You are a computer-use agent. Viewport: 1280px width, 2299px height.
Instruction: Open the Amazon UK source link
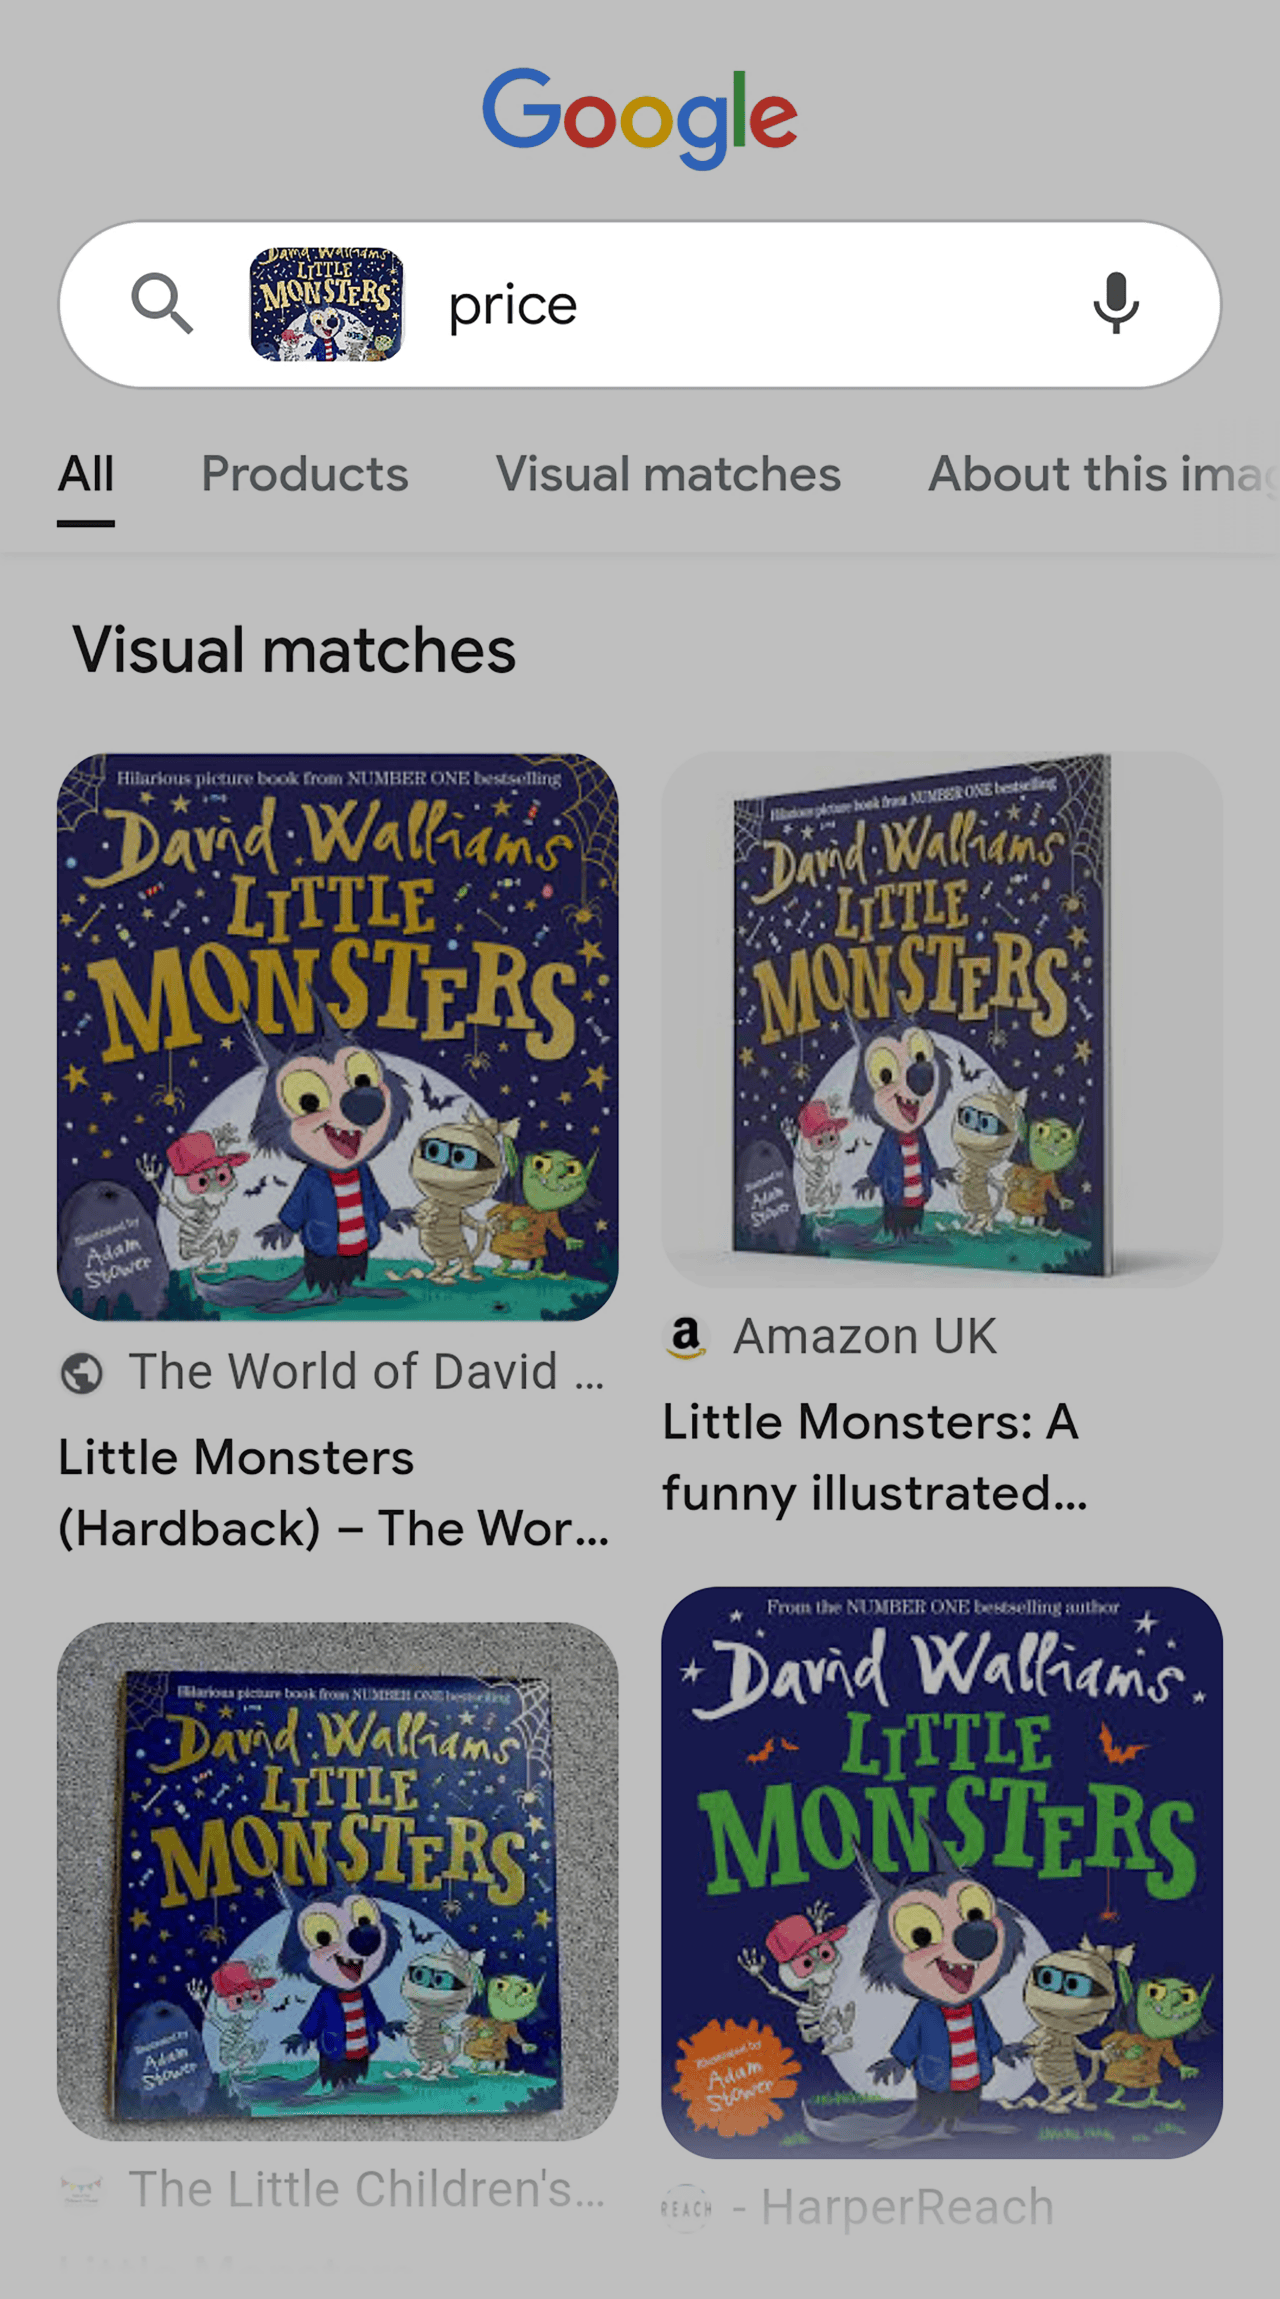point(864,1337)
